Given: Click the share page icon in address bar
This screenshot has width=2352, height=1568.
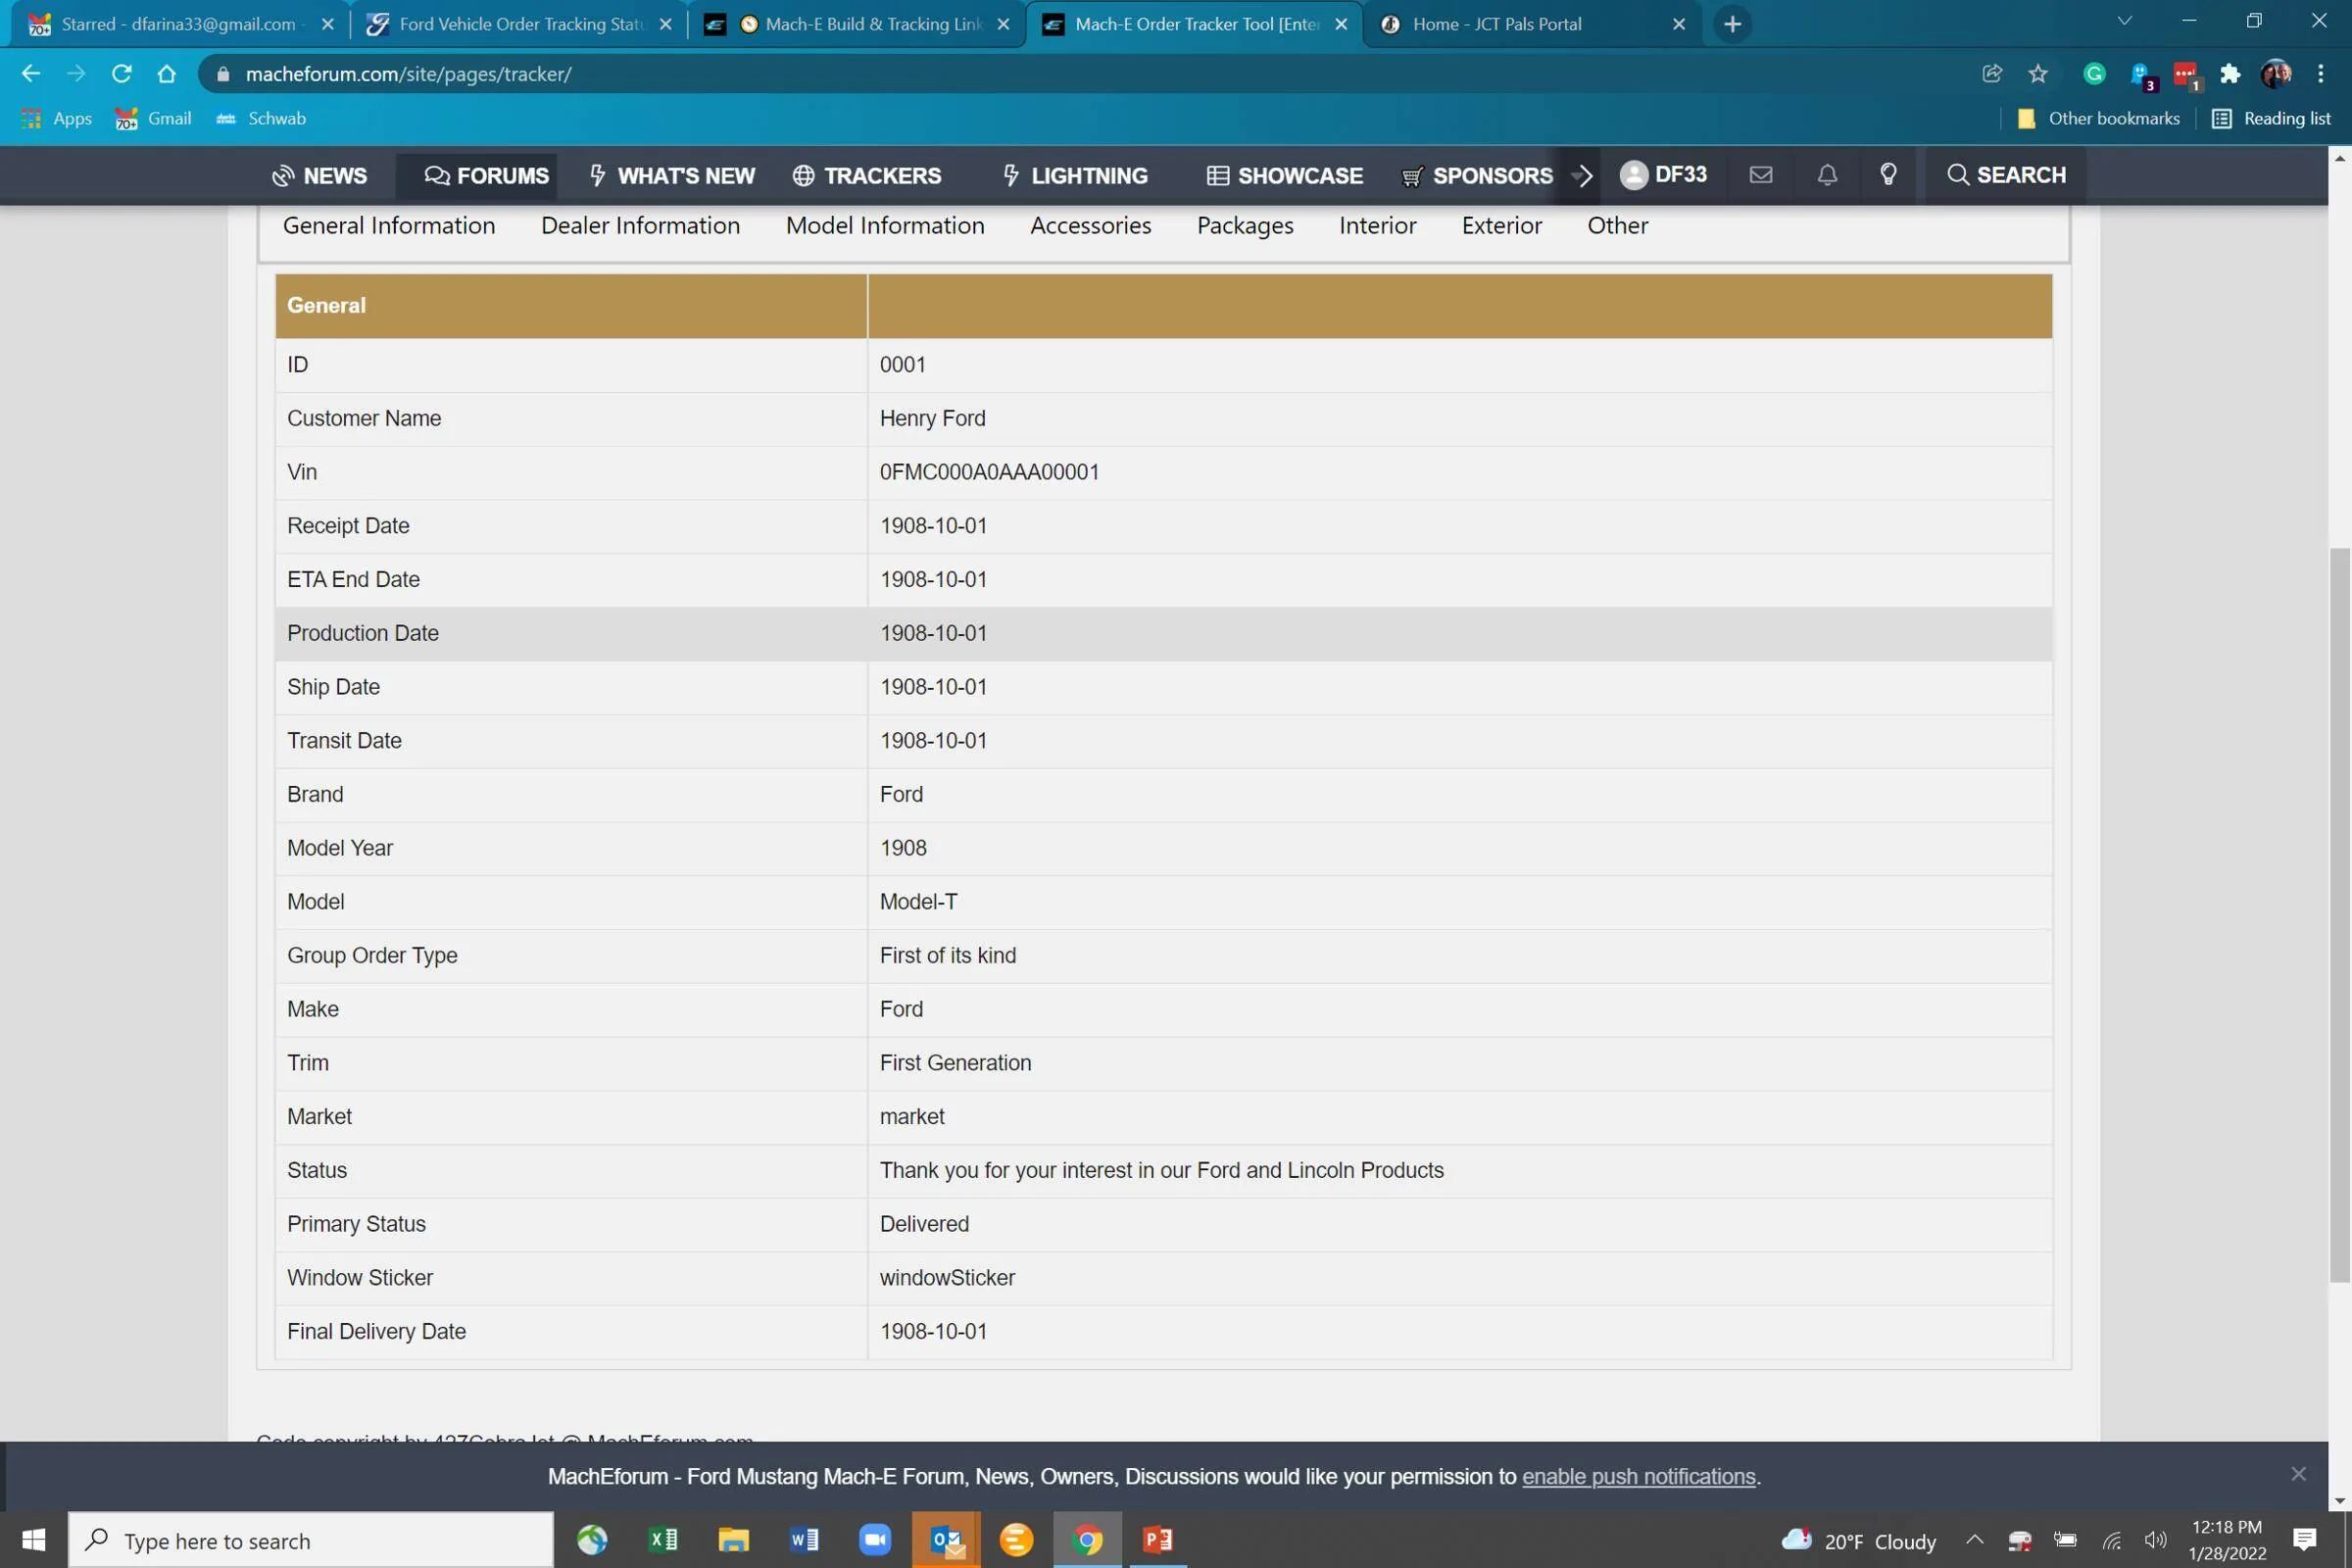Looking at the screenshot, I should click(1992, 74).
